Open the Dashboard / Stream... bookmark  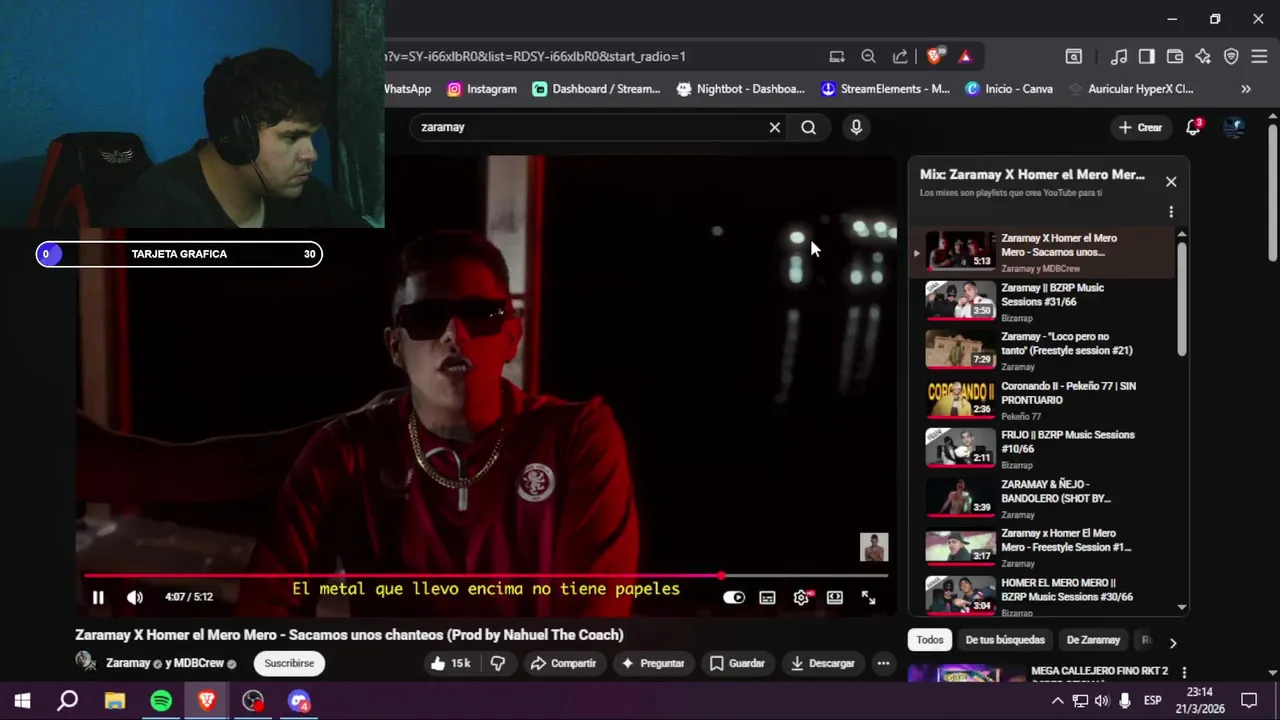tap(596, 89)
